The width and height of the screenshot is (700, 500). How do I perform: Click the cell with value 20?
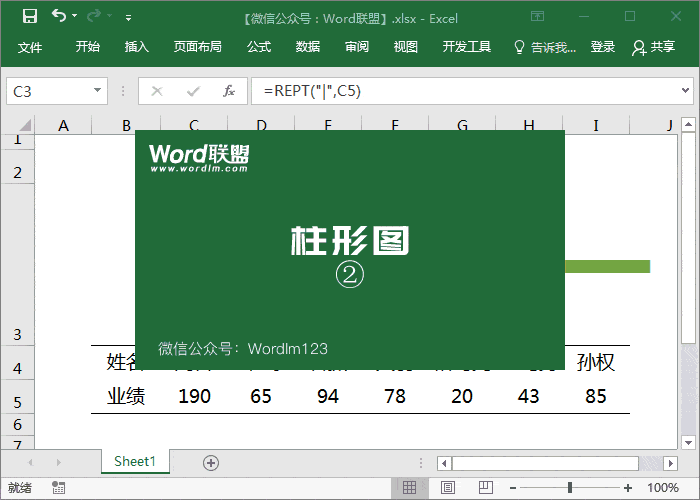pos(462,396)
